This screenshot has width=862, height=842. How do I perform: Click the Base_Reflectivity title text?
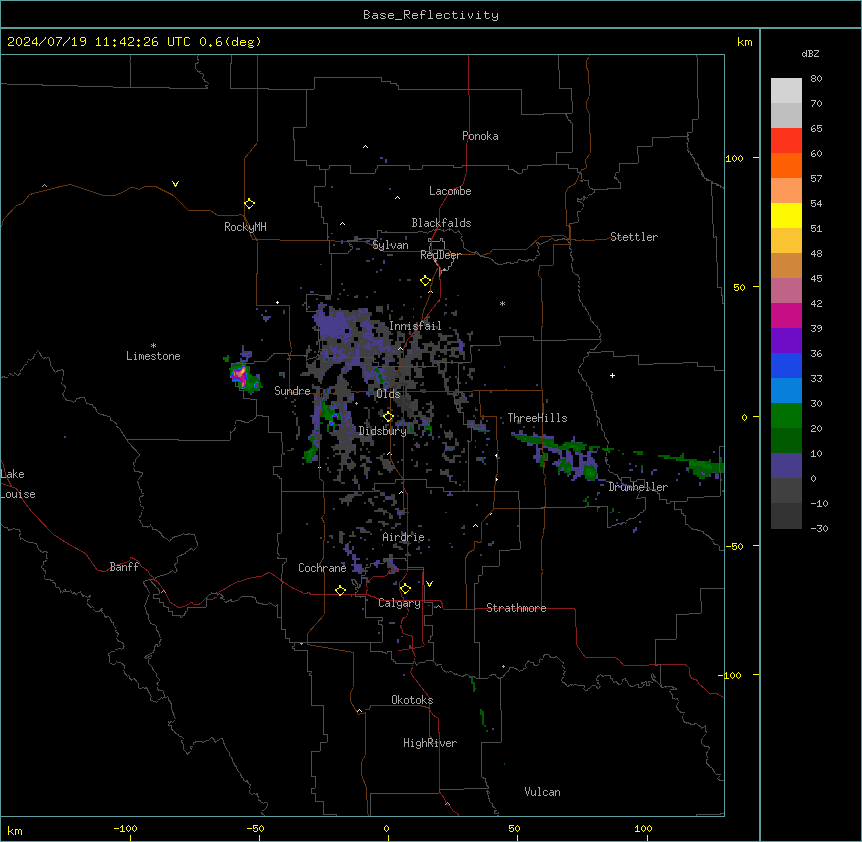[x=431, y=15]
